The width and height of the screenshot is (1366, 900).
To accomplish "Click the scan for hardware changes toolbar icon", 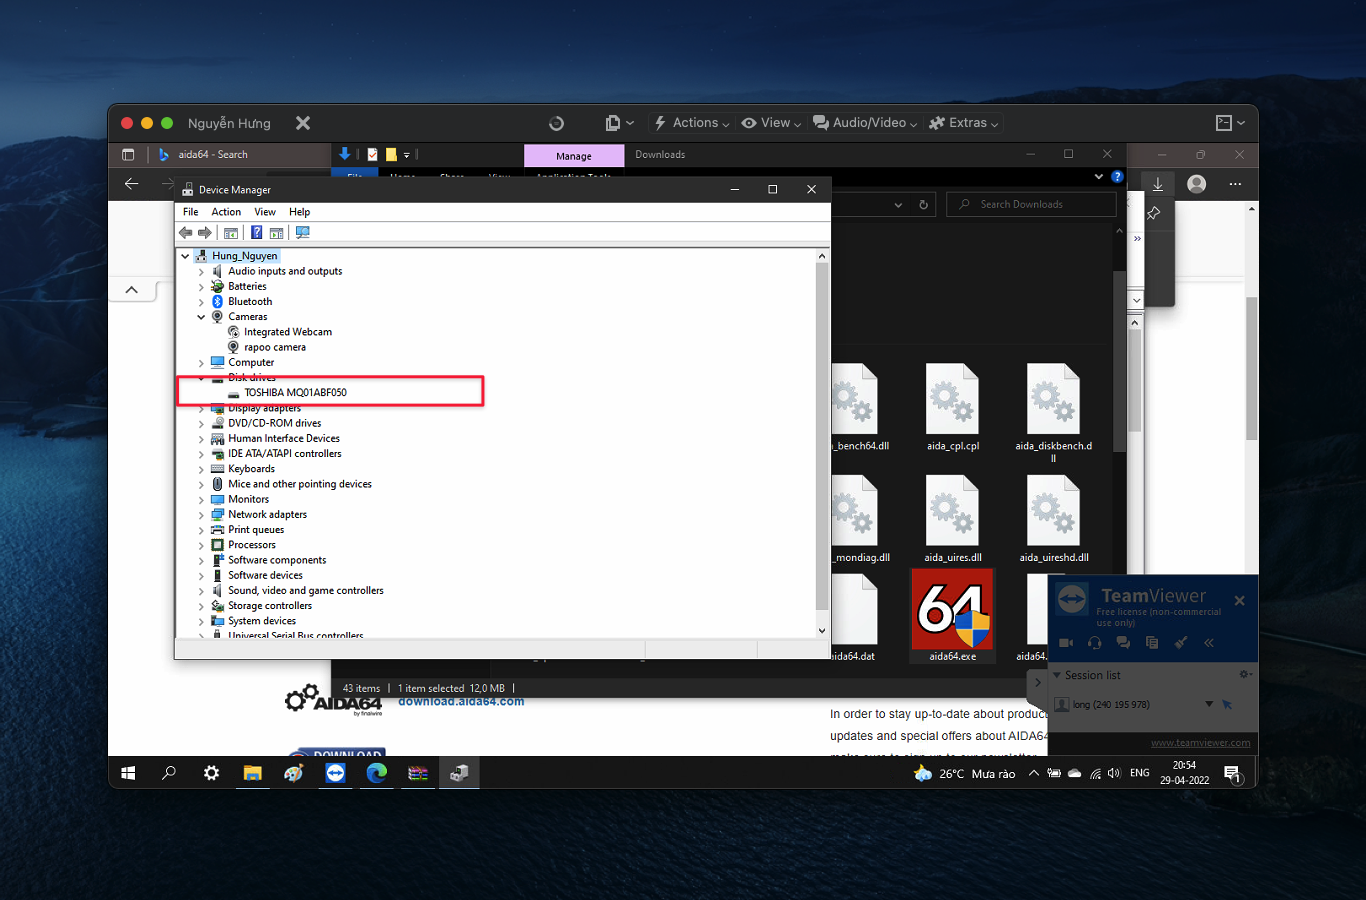I will [x=302, y=233].
